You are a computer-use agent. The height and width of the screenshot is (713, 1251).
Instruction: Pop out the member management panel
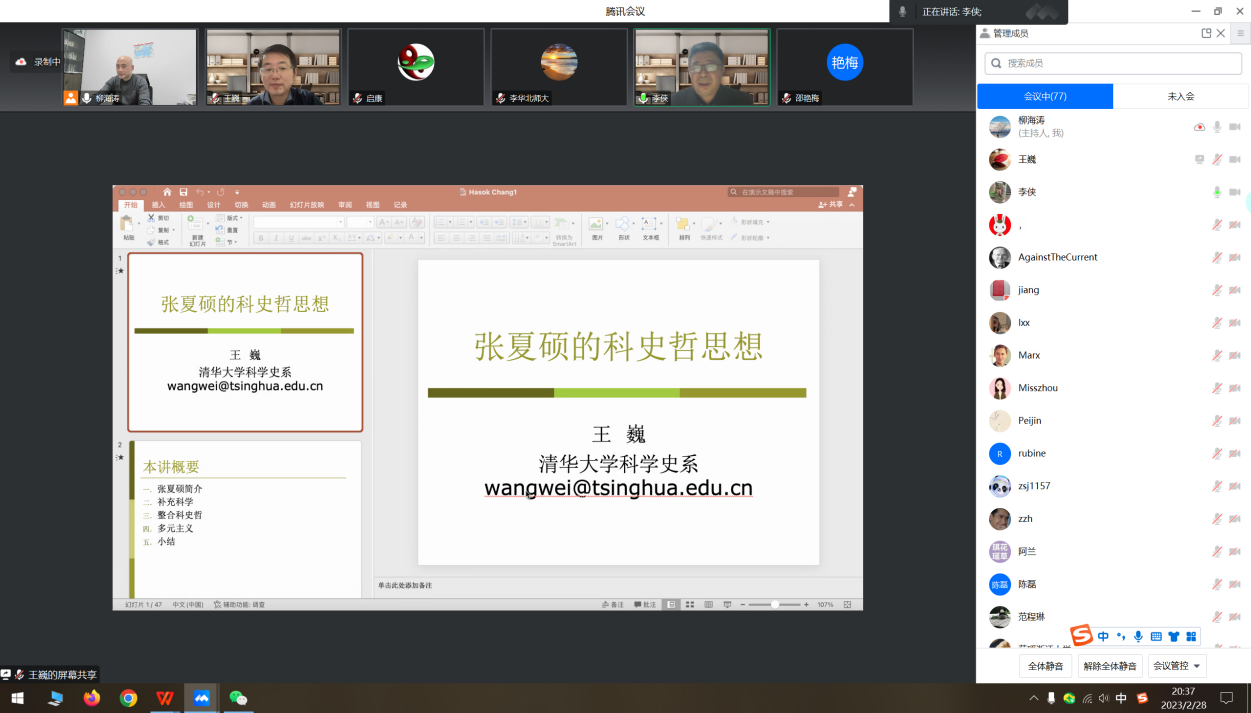pyautogui.click(x=1206, y=33)
